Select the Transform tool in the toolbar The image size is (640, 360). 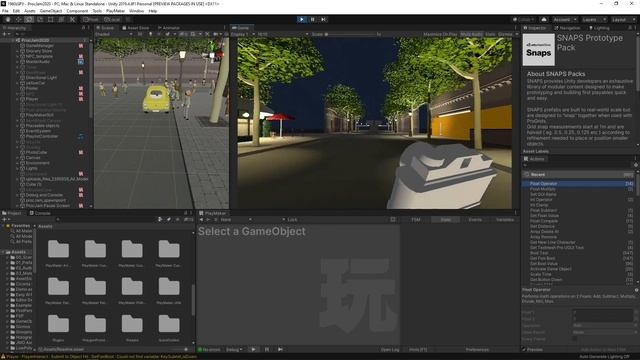coord(61,19)
